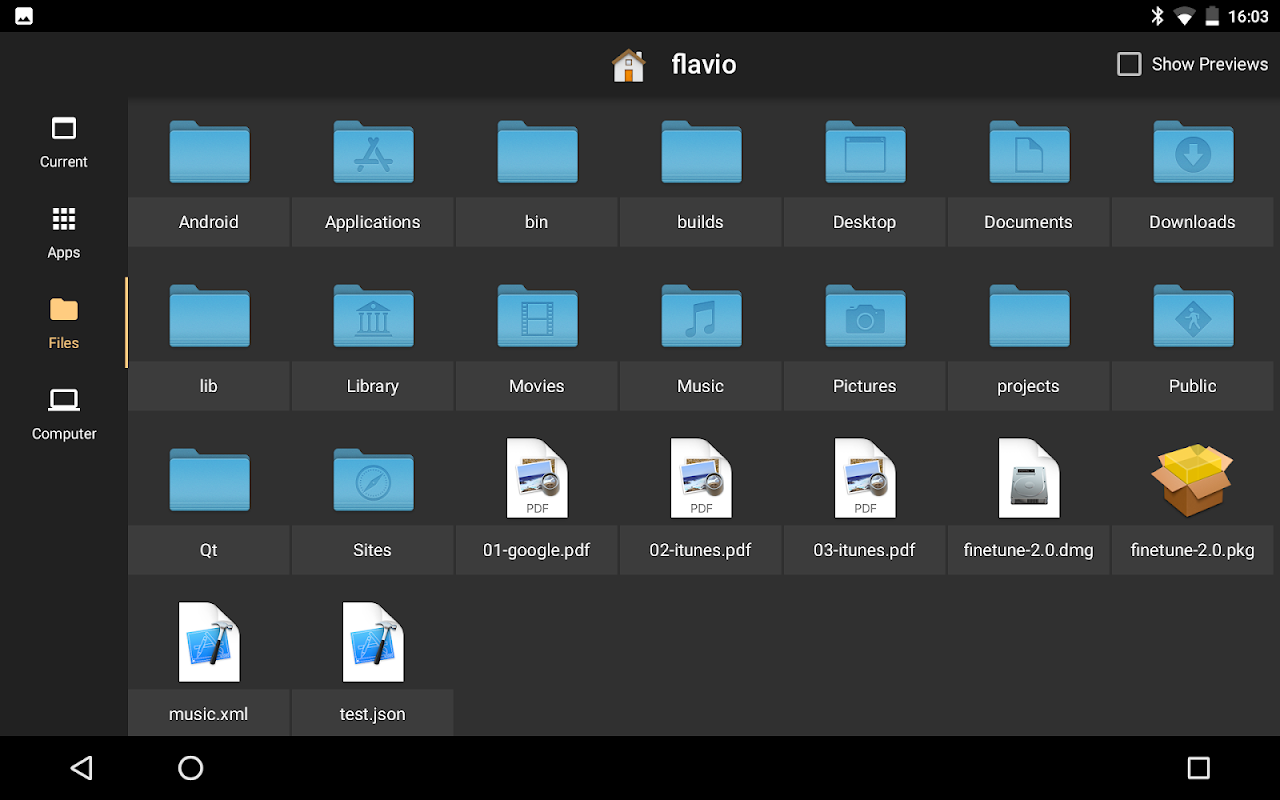Image resolution: width=1280 pixels, height=800 pixels.
Task: Switch to the Apps sidebar tab
Action: pyautogui.click(x=64, y=233)
